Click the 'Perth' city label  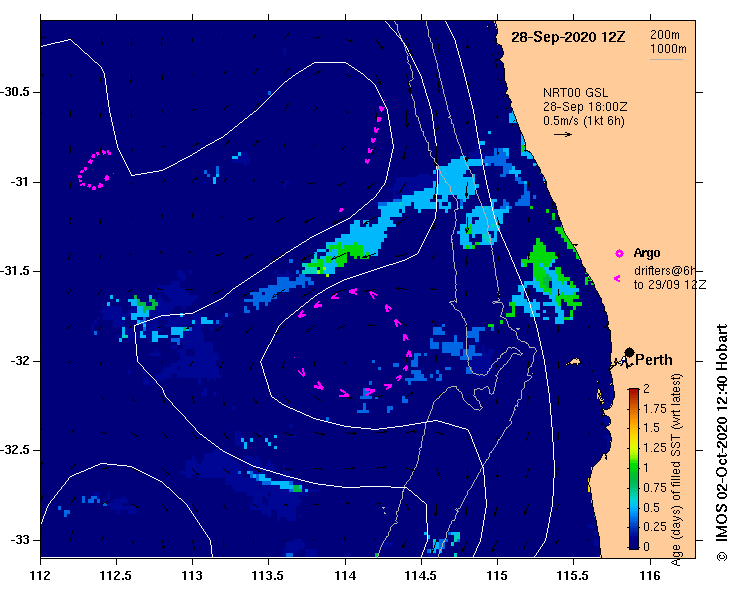[x=654, y=360]
